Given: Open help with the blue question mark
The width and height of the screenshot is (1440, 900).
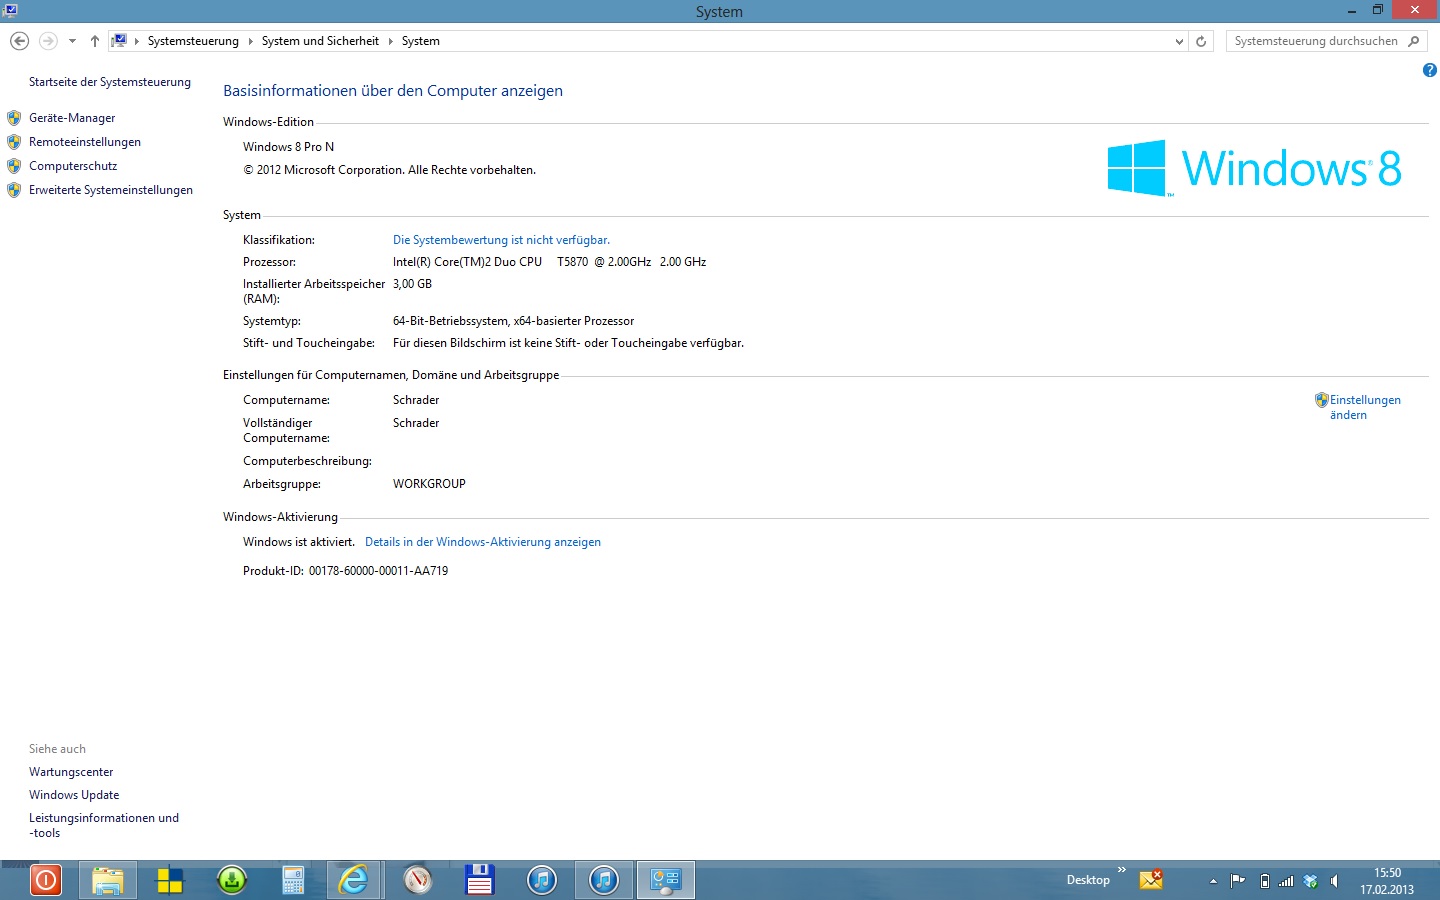Looking at the screenshot, I should click(x=1429, y=70).
